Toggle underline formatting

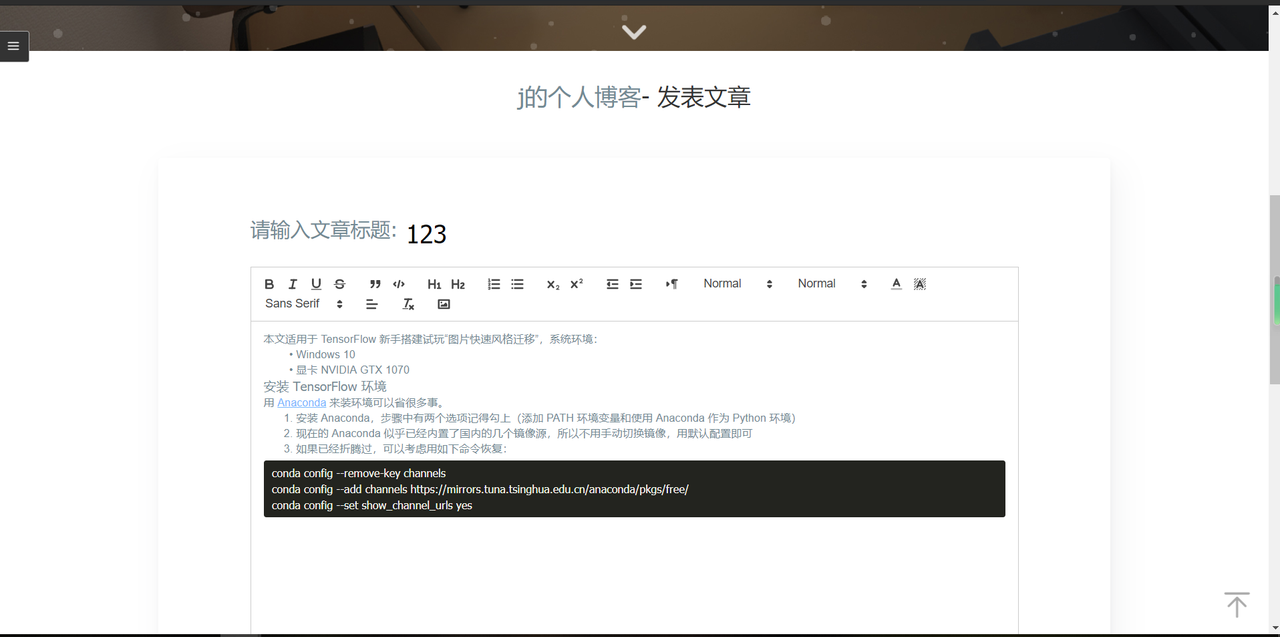pyautogui.click(x=316, y=283)
